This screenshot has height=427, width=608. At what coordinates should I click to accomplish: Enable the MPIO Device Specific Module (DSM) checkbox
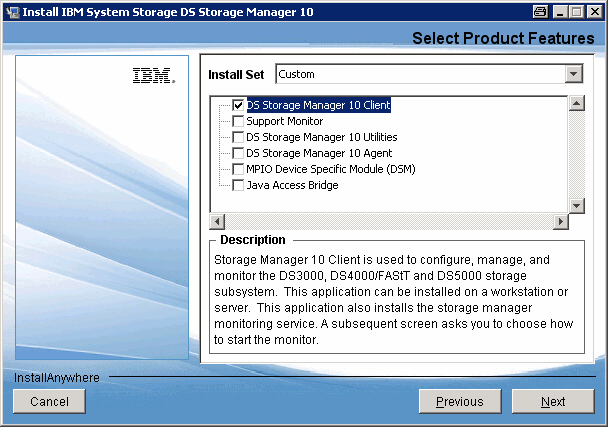[x=238, y=169]
